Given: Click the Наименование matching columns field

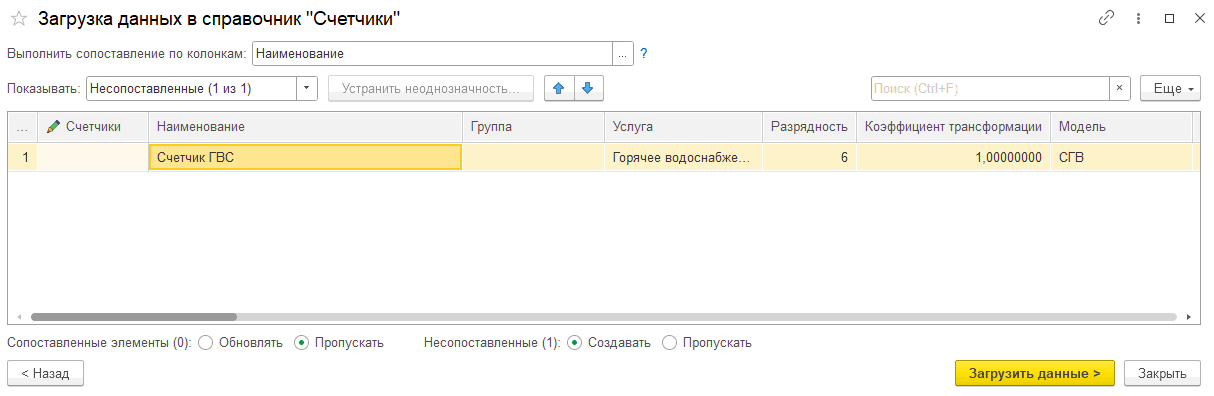Looking at the screenshot, I should tap(432, 53).
